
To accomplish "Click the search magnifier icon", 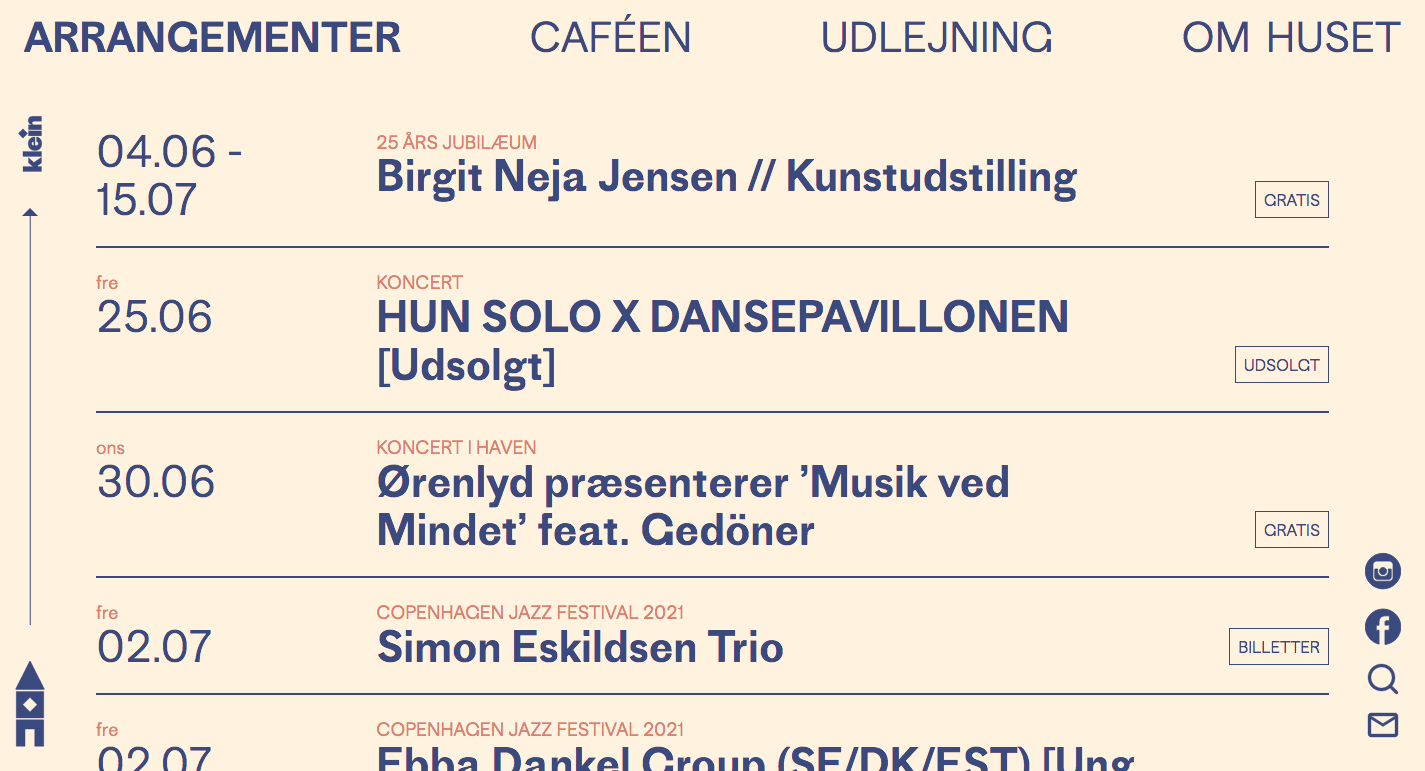I will click(1382, 680).
